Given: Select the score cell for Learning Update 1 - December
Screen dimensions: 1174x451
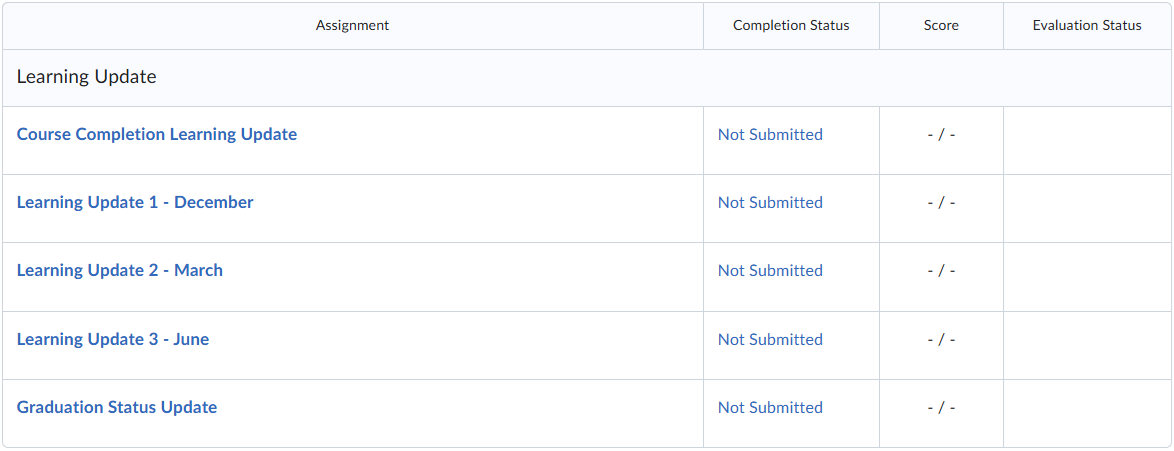Looking at the screenshot, I should 941,202.
